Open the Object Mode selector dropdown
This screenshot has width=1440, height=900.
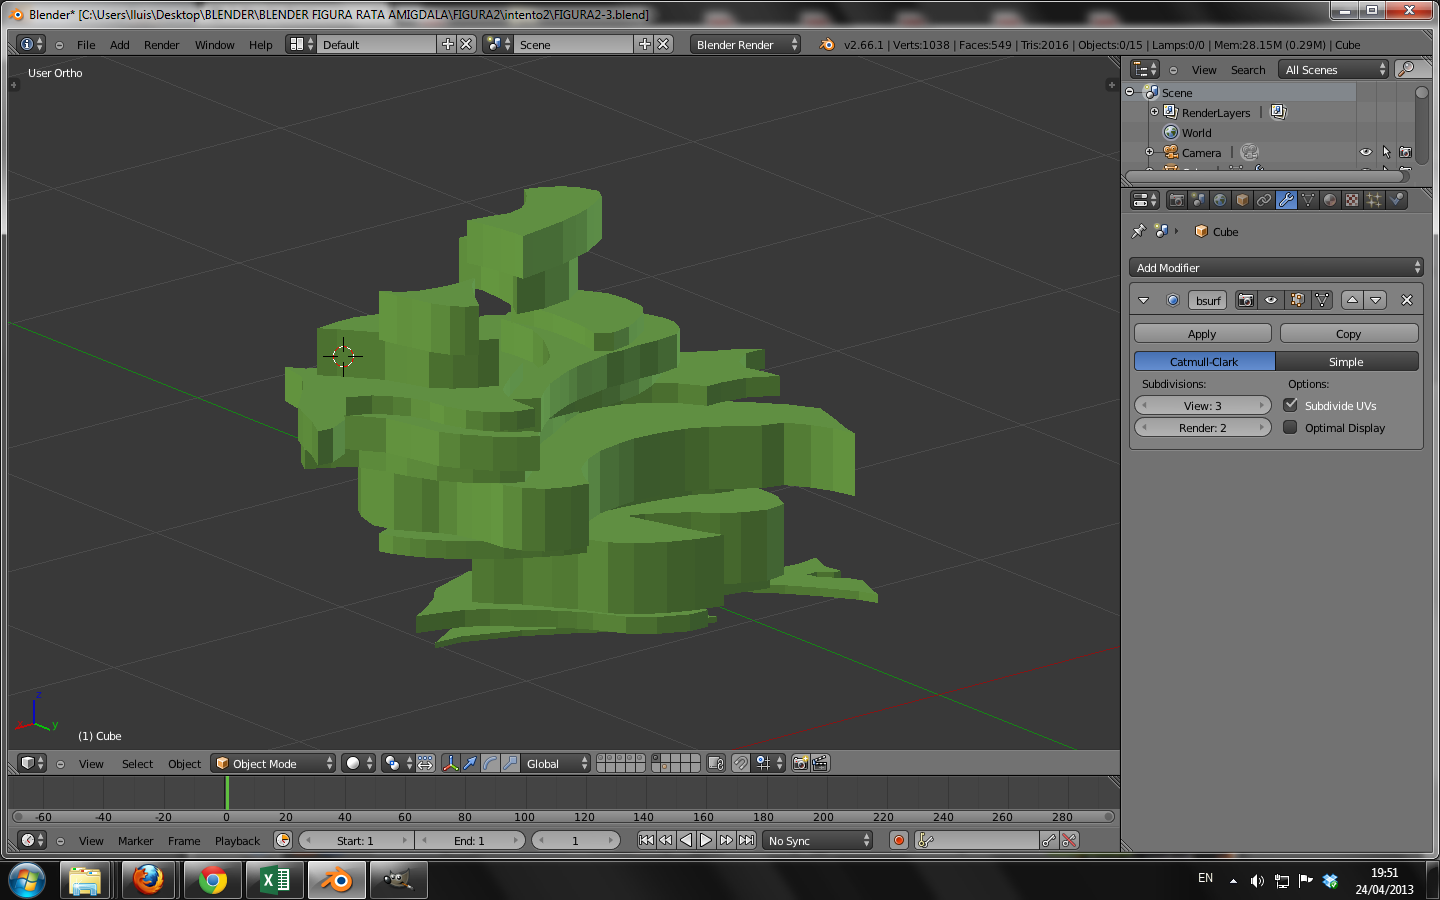tap(274, 763)
